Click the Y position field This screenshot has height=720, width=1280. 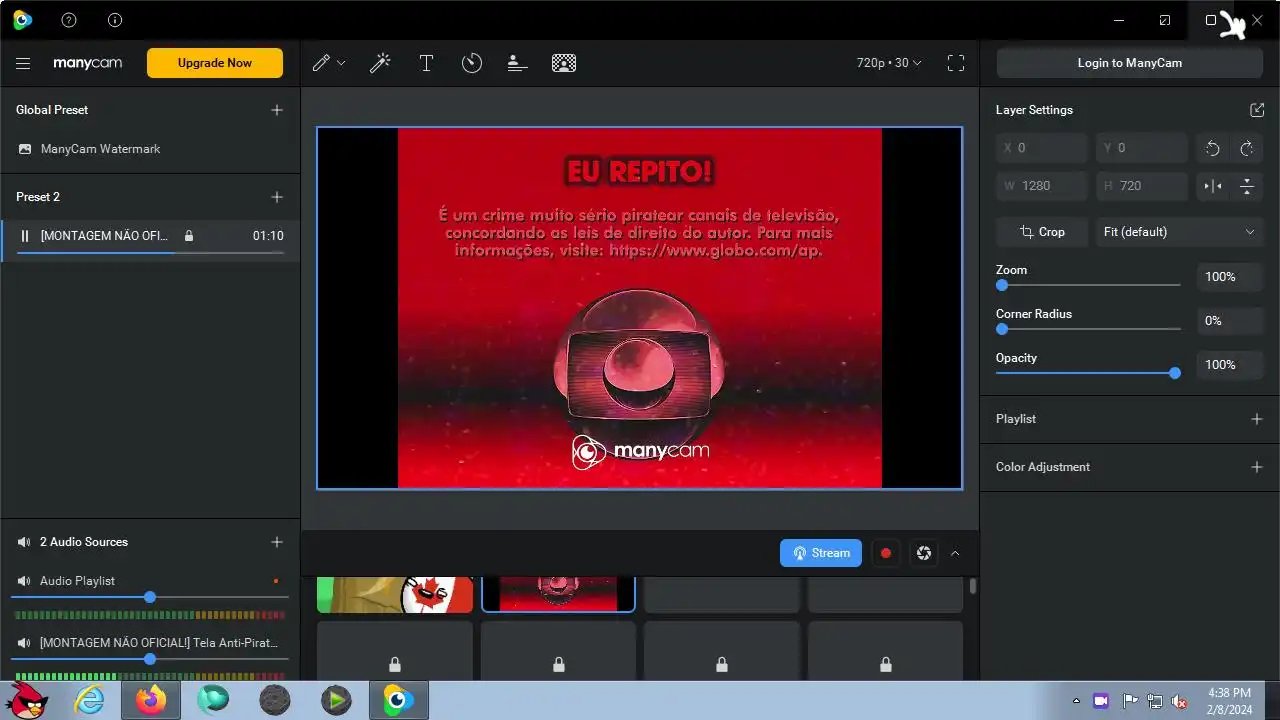tap(1142, 148)
